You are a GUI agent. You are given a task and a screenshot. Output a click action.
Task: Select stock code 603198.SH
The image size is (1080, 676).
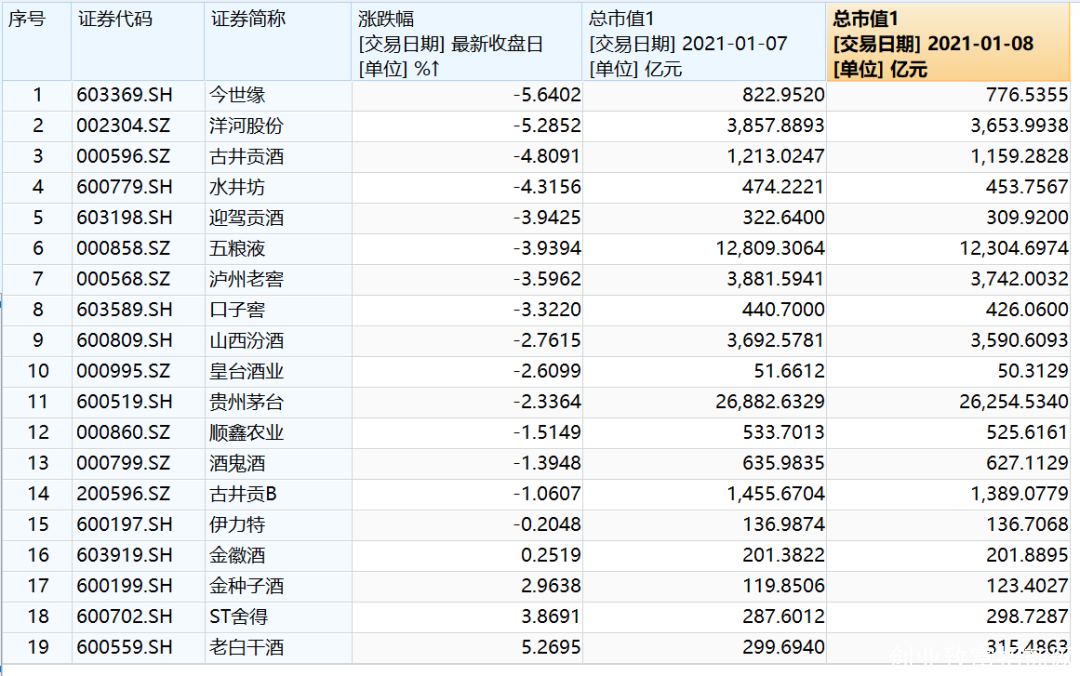pos(125,218)
